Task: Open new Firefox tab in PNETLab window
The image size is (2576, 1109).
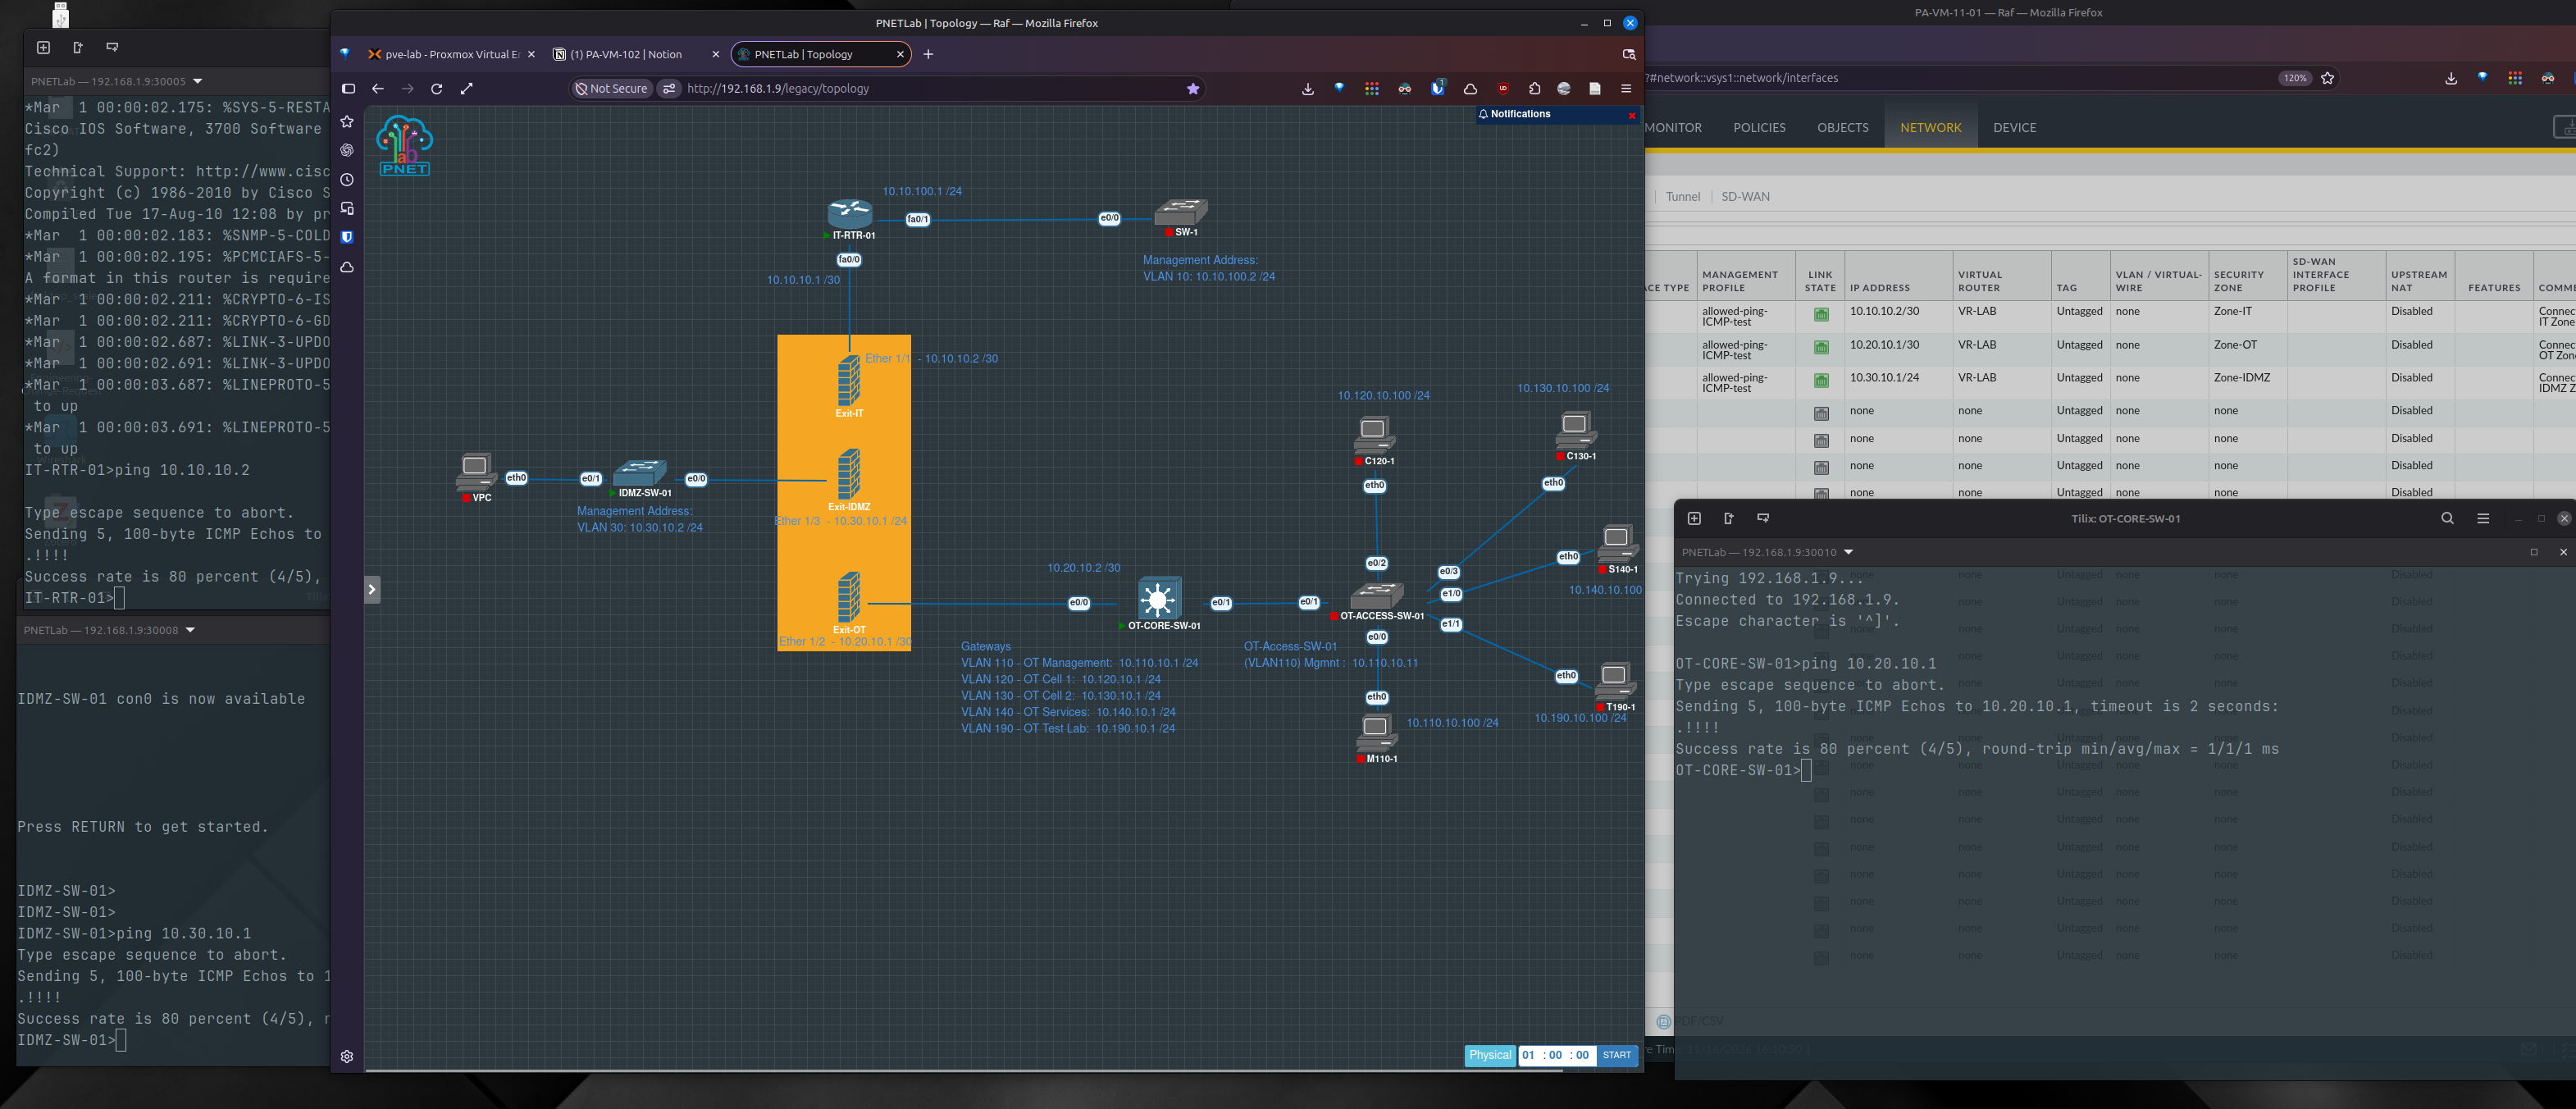Action: (928, 55)
